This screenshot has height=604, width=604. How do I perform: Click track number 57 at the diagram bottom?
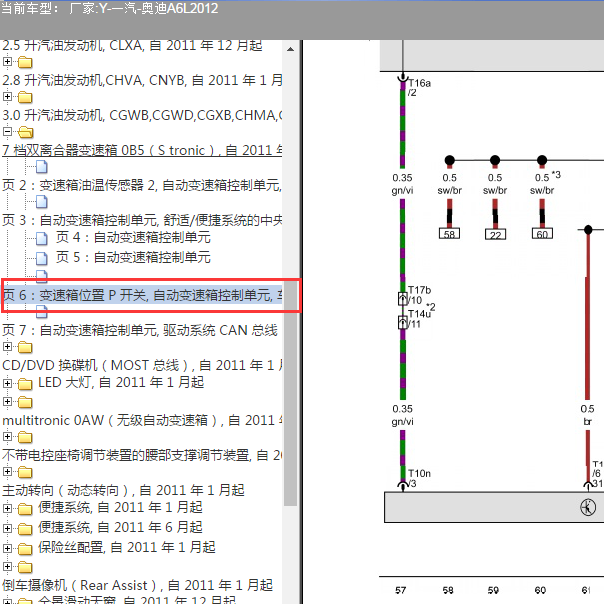pyautogui.click(x=401, y=590)
